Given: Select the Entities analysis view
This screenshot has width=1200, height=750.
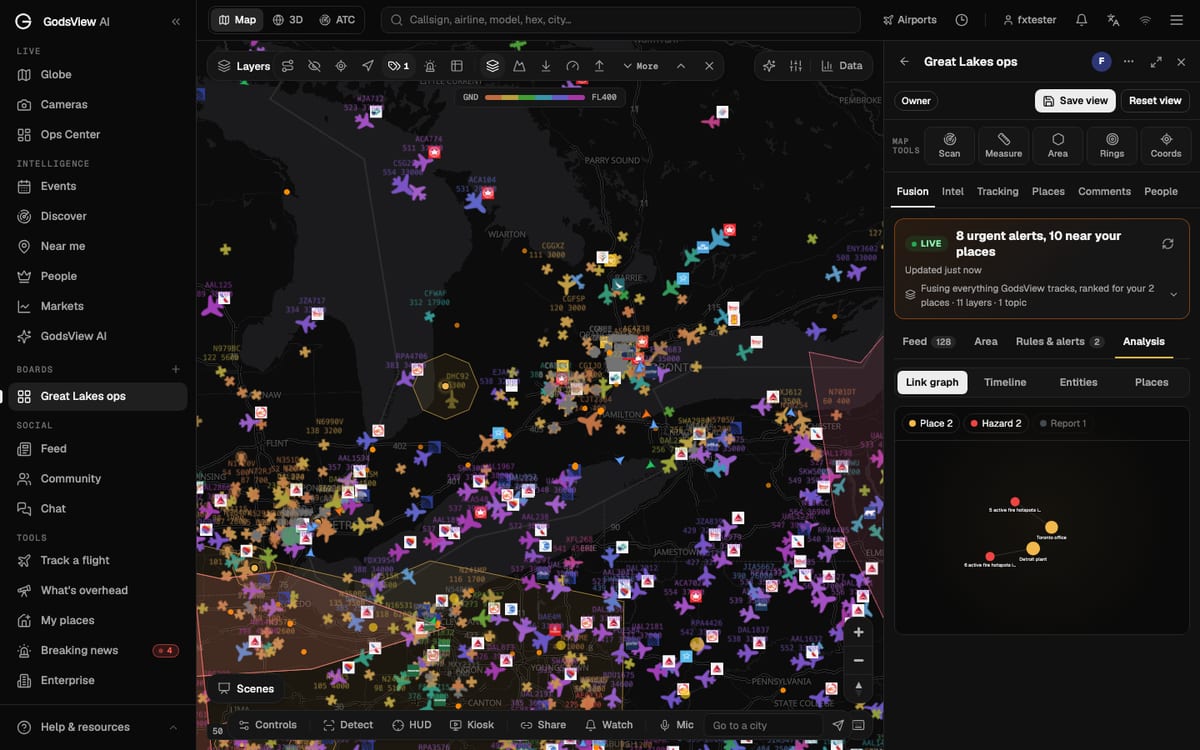Looking at the screenshot, I should coord(1078,382).
